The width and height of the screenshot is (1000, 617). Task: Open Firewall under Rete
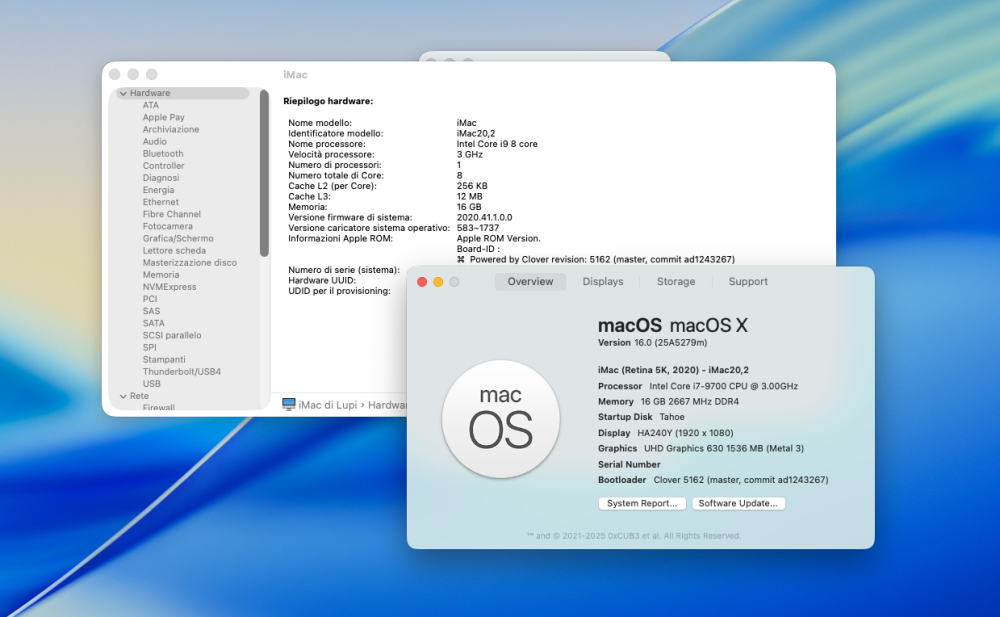(159, 407)
